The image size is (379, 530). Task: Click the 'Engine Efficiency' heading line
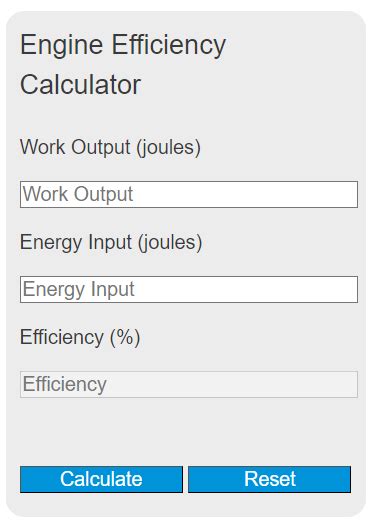coord(123,45)
